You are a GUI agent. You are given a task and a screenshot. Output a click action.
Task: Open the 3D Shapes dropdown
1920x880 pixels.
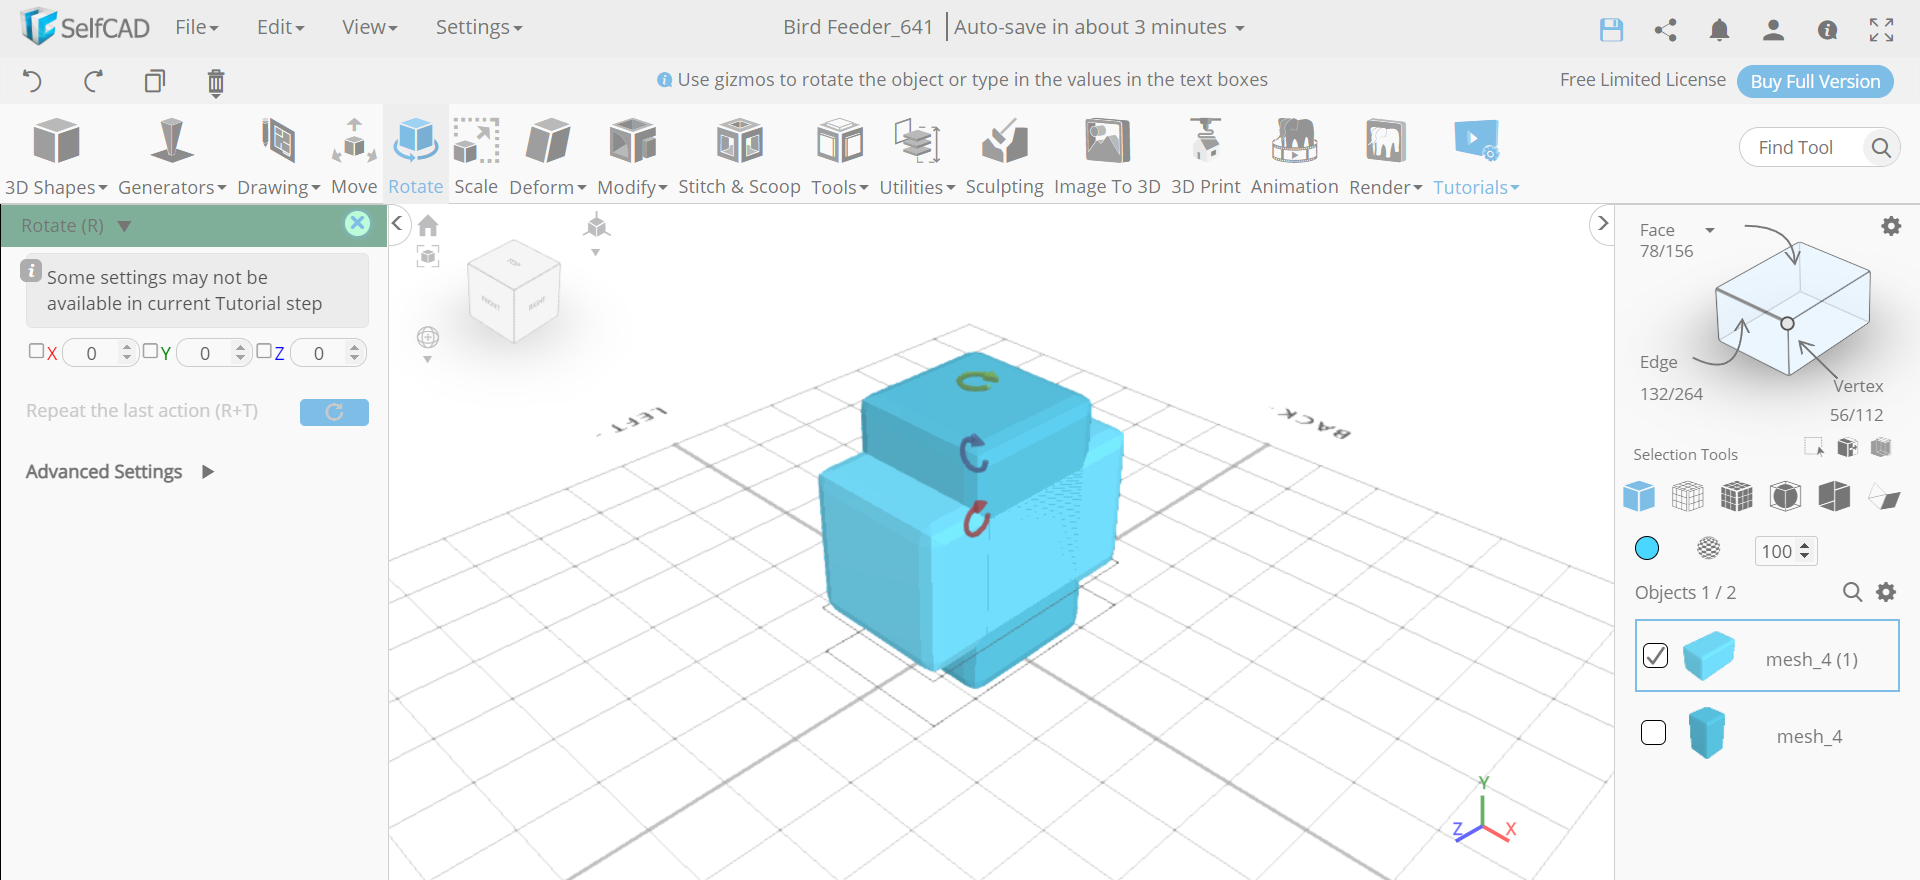pos(56,157)
